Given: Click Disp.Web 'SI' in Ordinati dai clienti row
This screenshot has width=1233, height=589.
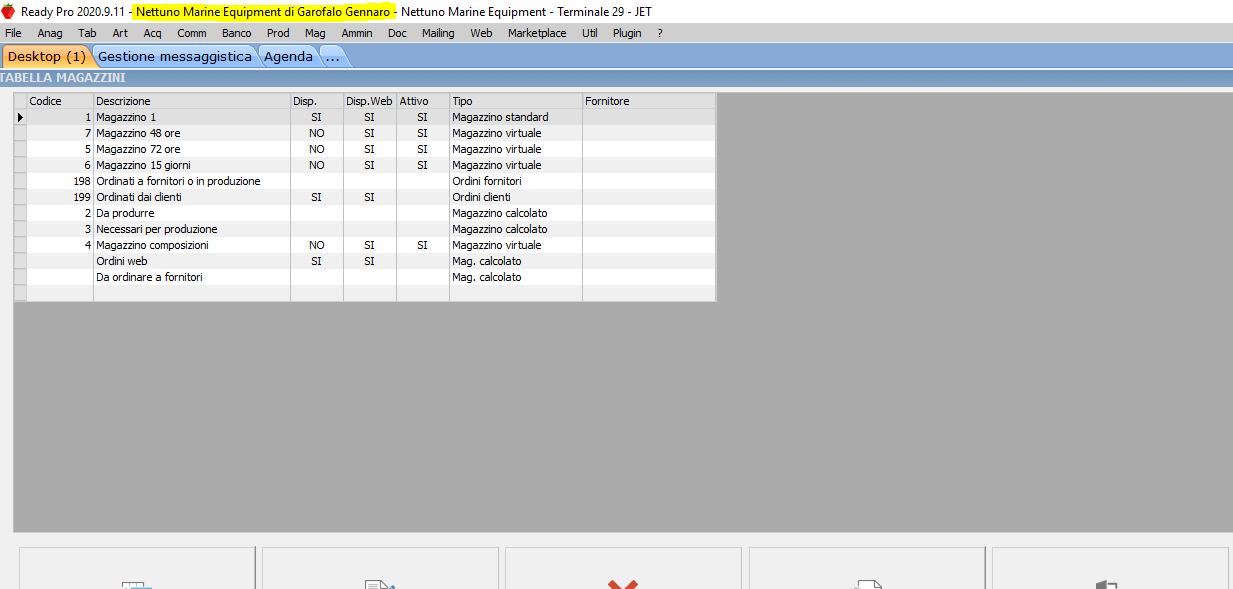Looking at the screenshot, I should point(370,197).
